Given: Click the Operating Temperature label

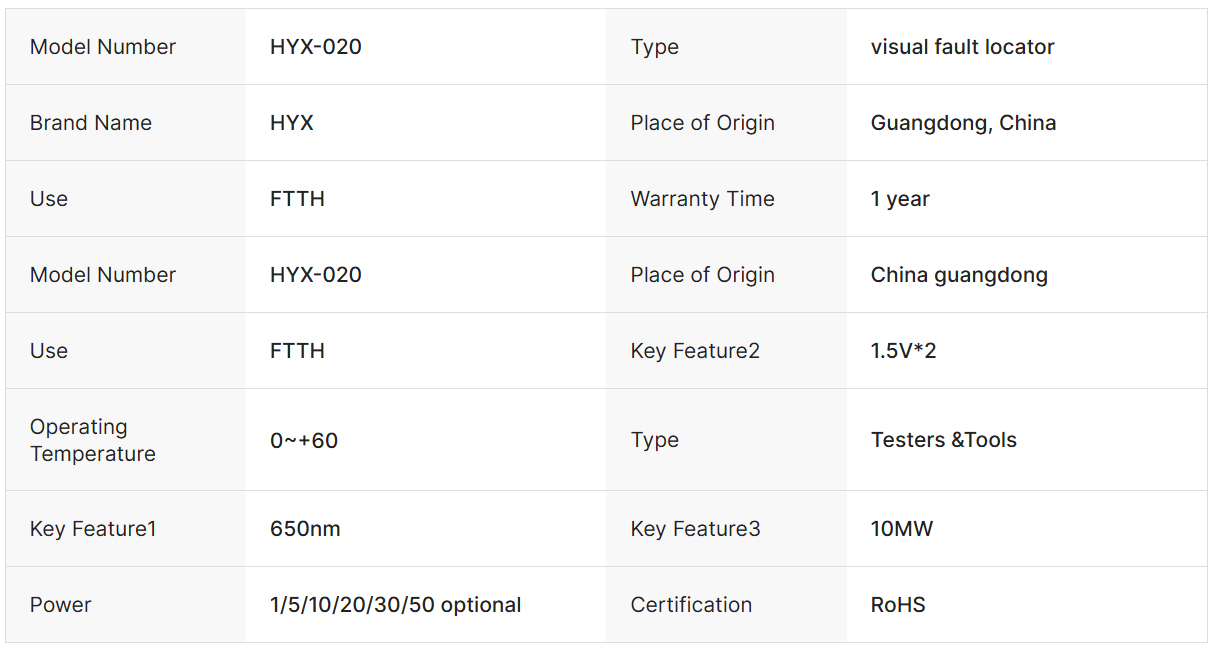Looking at the screenshot, I should click(93, 440).
